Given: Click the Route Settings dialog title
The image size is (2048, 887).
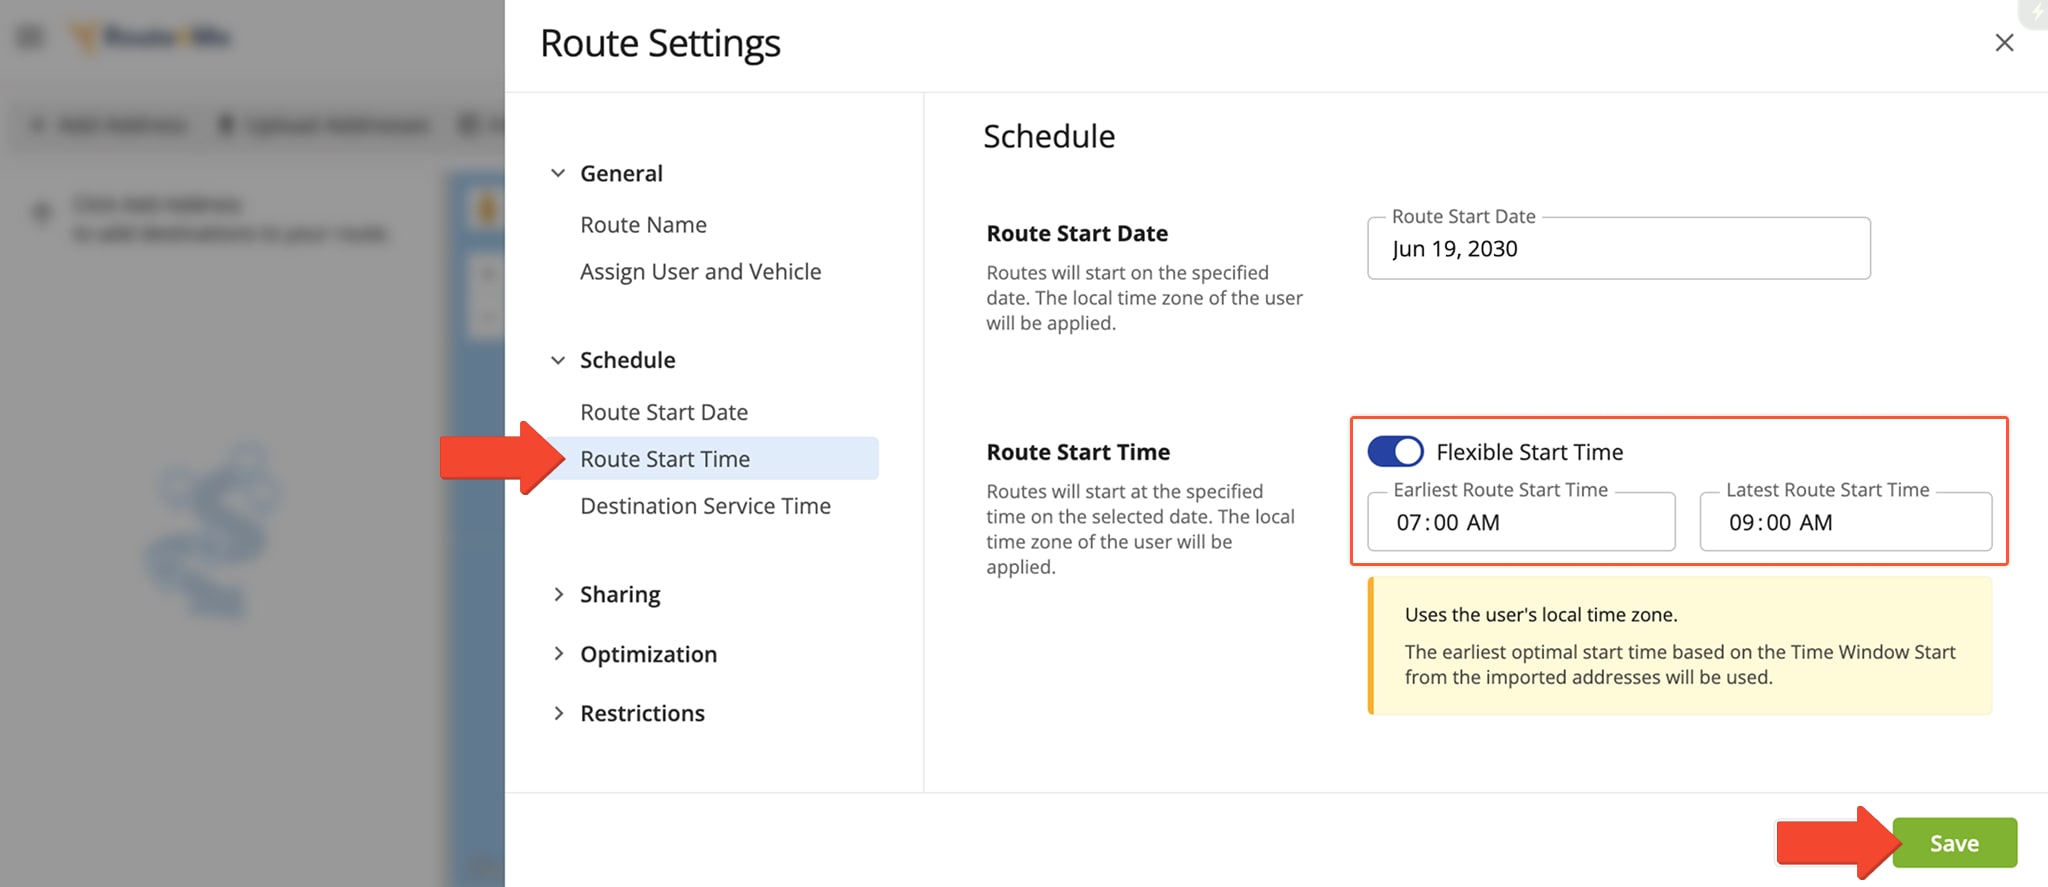Looking at the screenshot, I should coord(660,43).
